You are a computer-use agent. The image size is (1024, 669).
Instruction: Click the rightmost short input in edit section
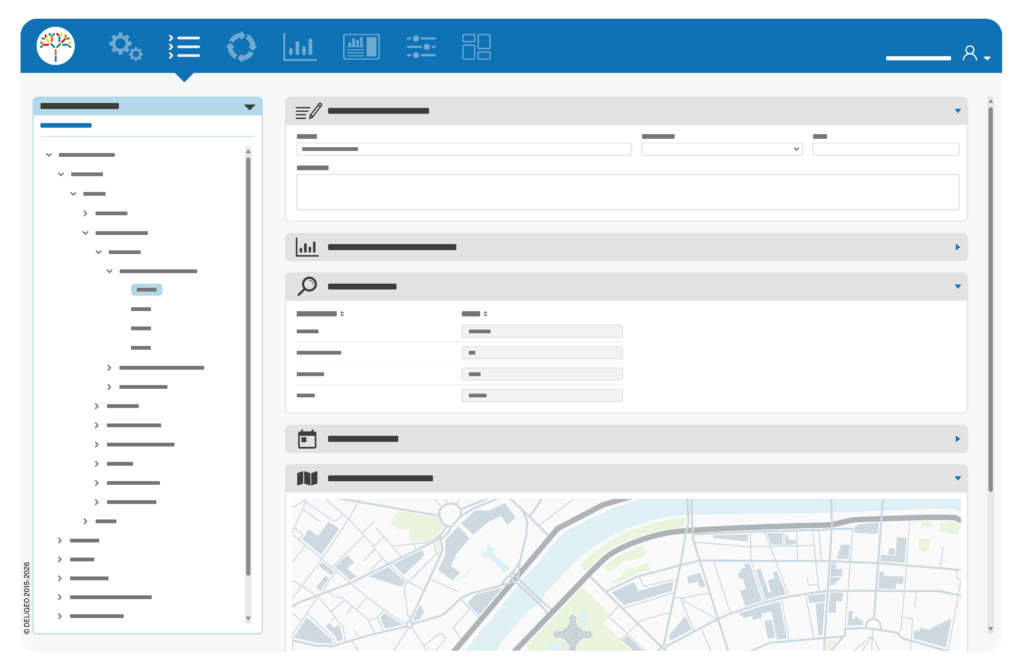[x=886, y=149]
